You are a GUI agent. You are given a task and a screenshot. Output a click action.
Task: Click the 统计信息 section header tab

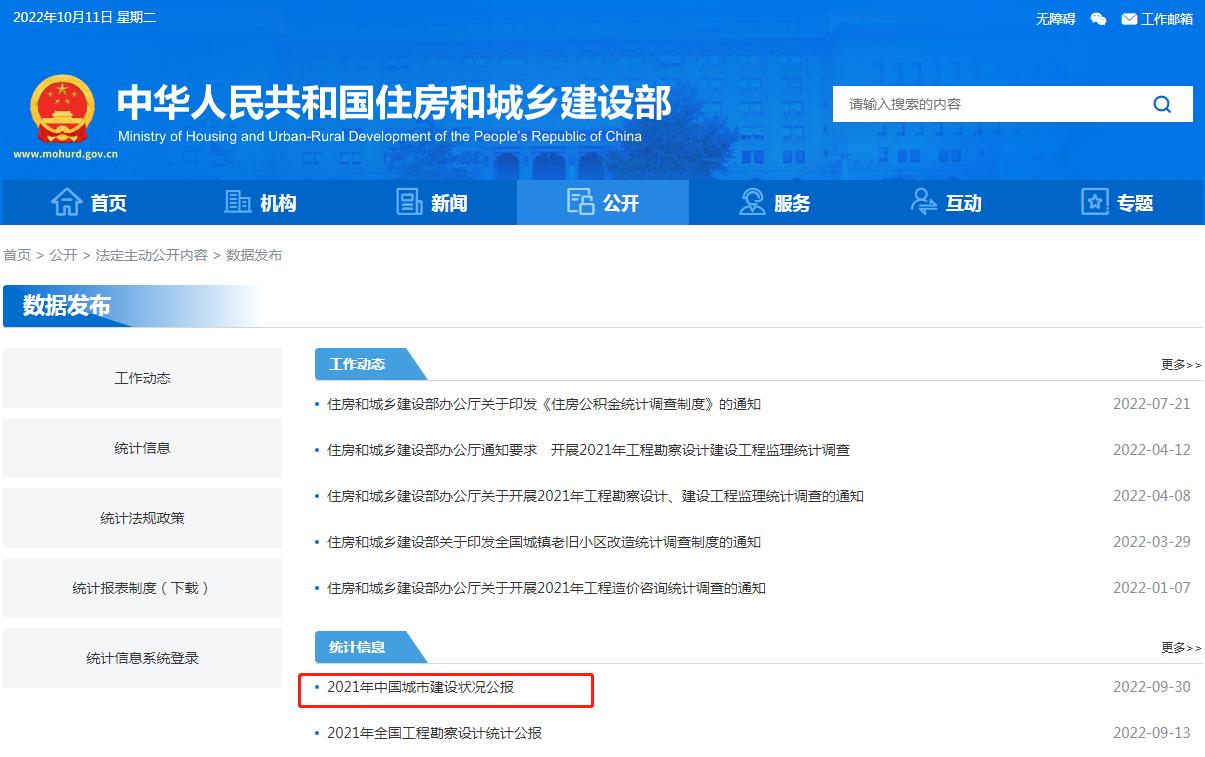pos(370,647)
